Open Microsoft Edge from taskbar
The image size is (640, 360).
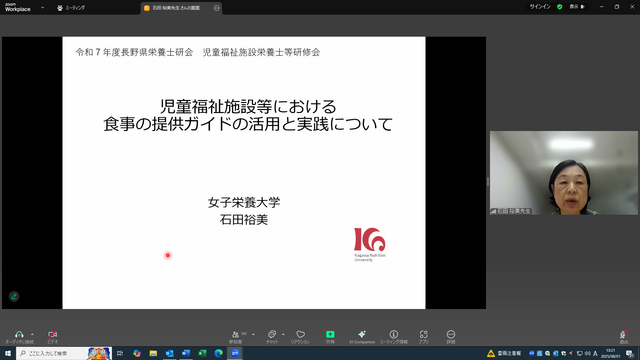218,353
